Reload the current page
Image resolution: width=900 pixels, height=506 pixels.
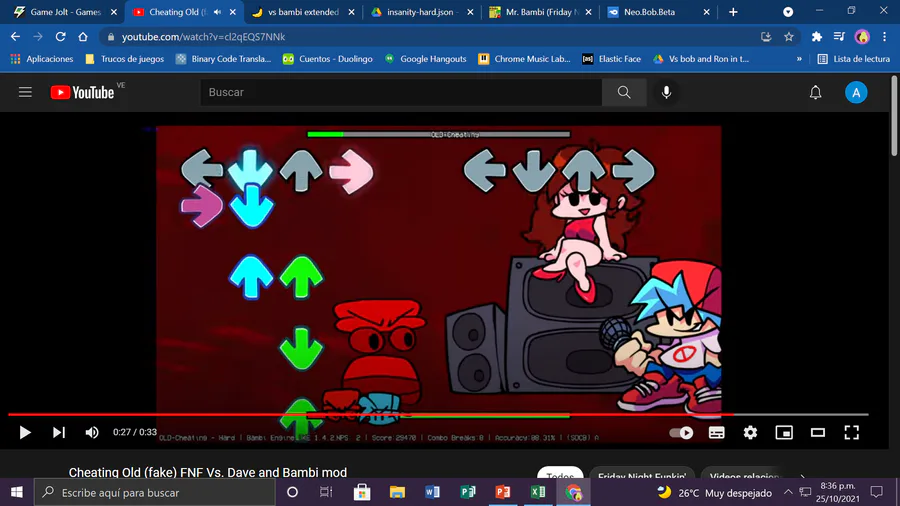click(x=60, y=37)
